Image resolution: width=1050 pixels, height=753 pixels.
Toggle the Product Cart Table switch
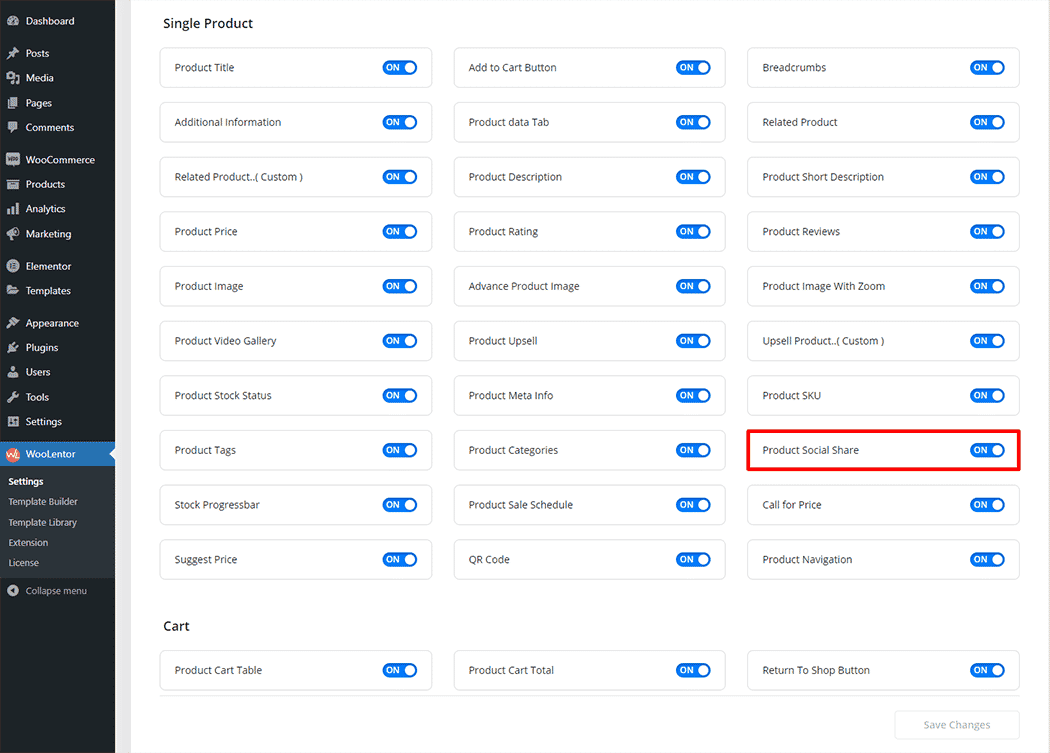(x=399, y=670)
